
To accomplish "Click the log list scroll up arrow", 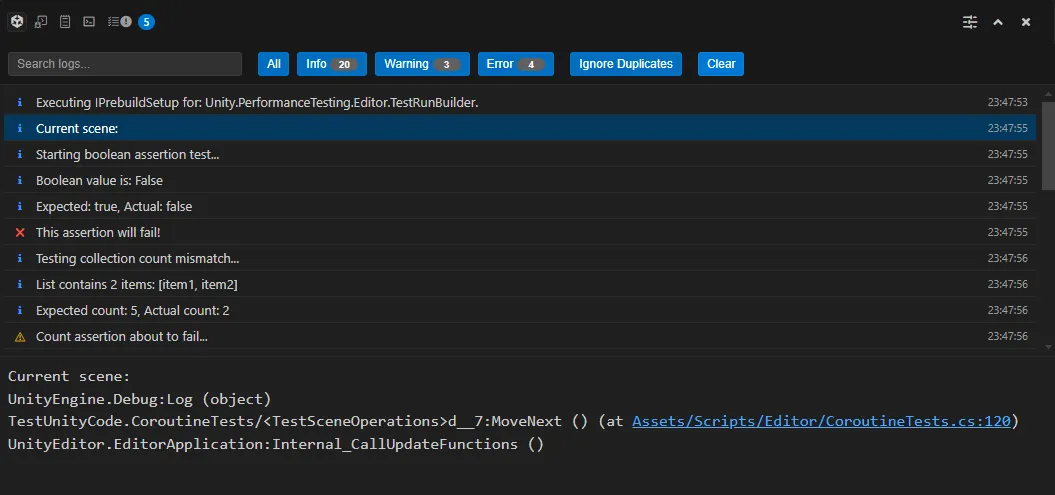I will [1048, 93].
